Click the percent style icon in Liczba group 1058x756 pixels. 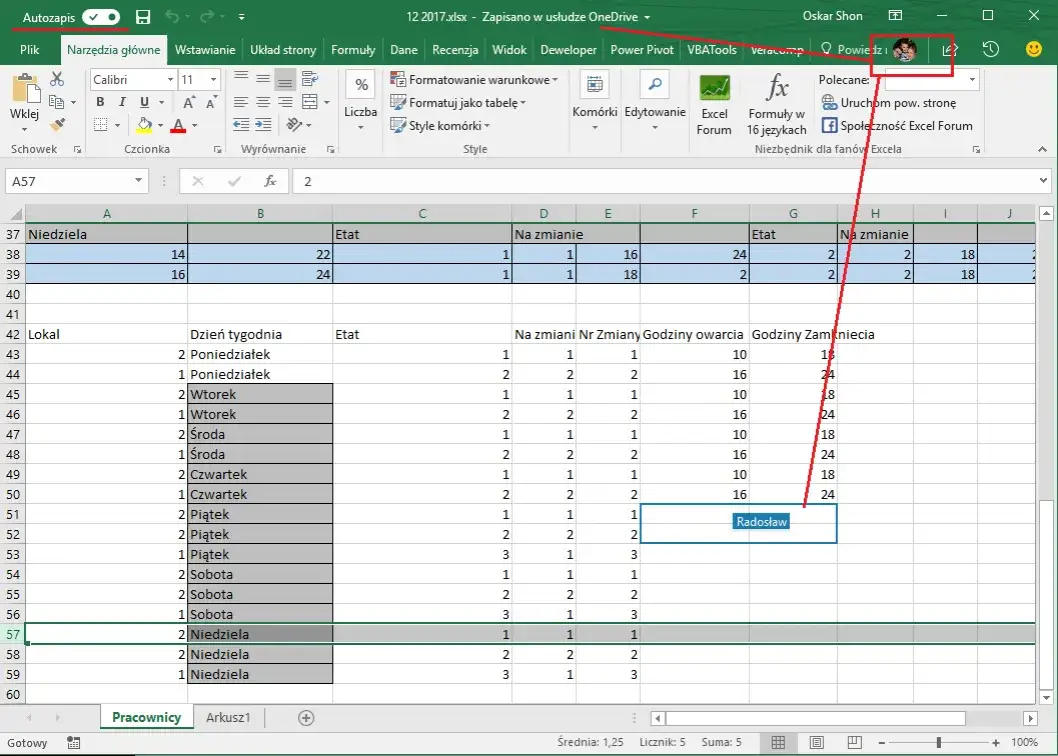pos(360,85)
